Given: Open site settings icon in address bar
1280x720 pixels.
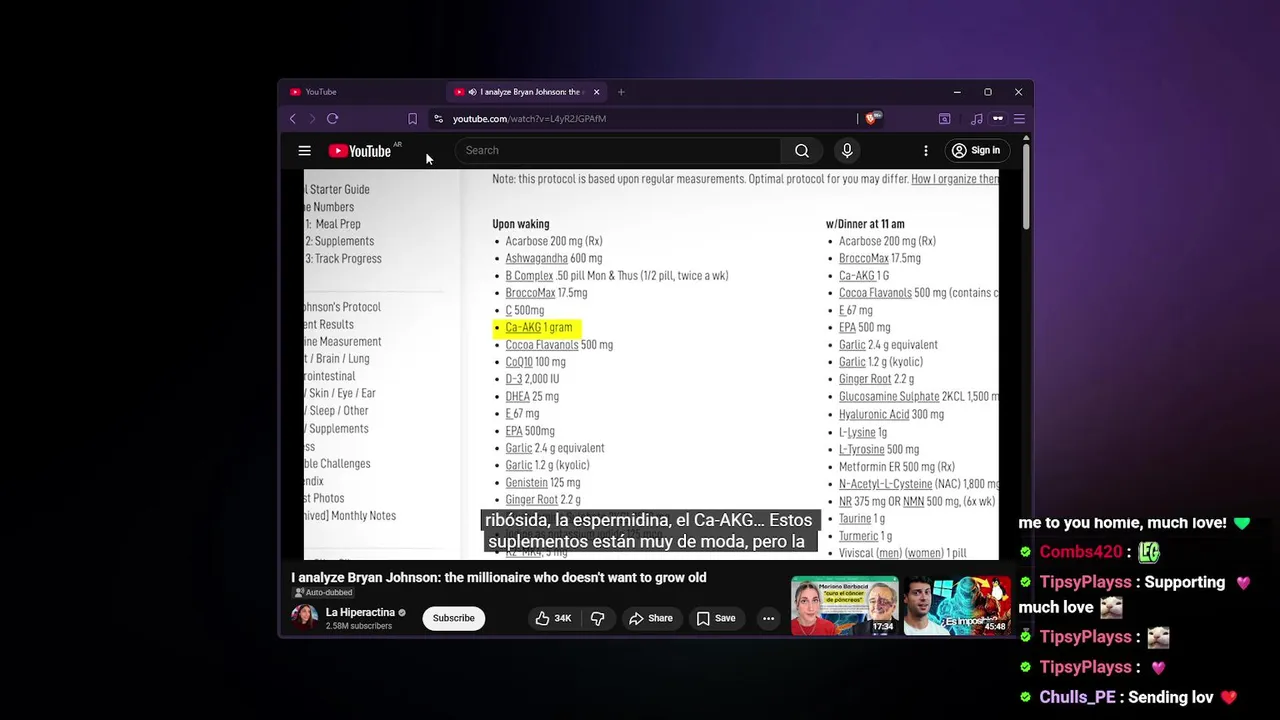Looking at the screenshot, I should click(x=438, y=118).
